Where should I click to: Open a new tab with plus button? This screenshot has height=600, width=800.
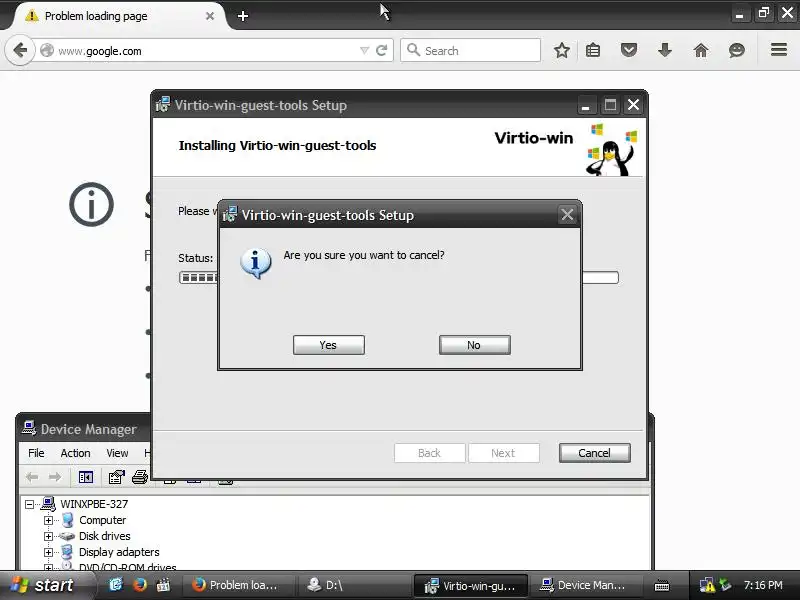[243, 16]
